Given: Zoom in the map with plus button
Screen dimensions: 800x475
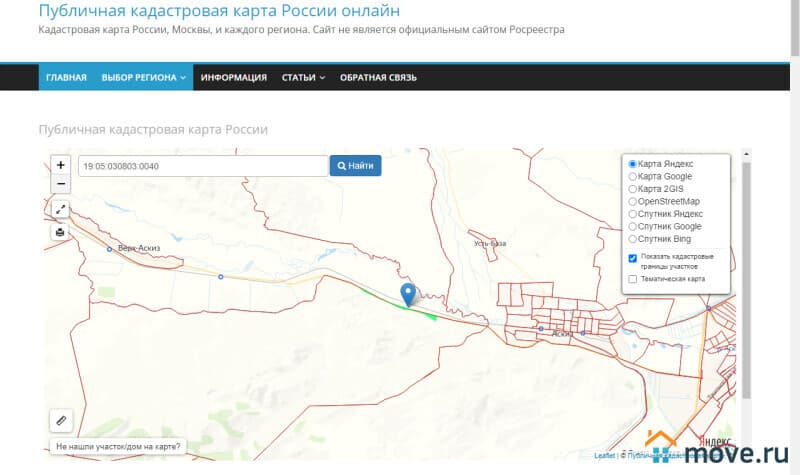Looking at the screenshot, I should pyautogui.click(x=61, y=165).
